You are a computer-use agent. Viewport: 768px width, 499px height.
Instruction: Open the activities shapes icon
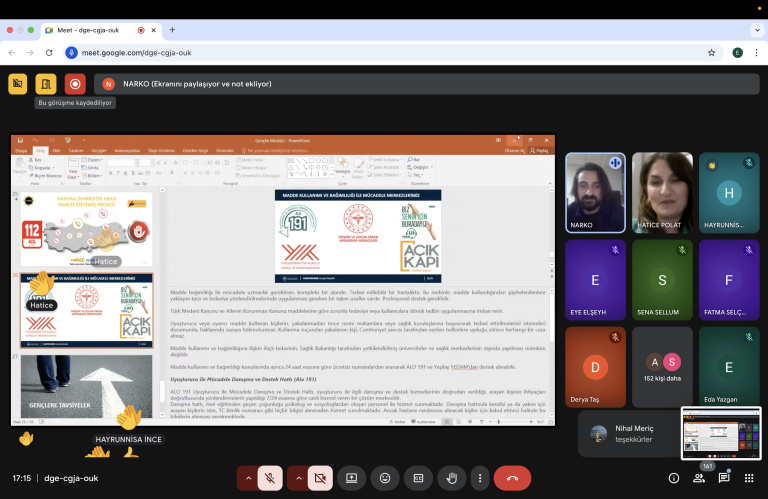(x=748, y=478)
